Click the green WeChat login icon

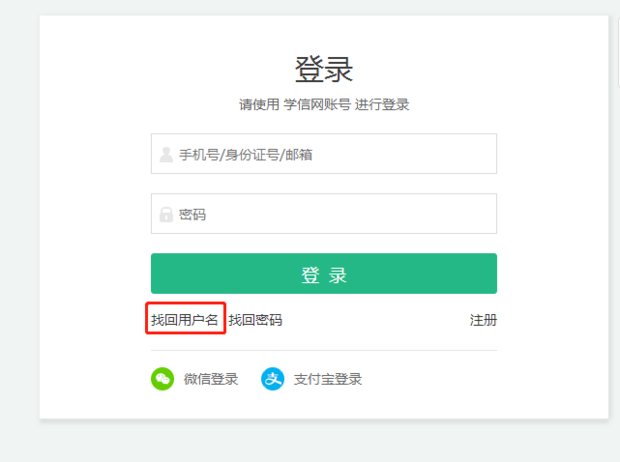[163, 379]
